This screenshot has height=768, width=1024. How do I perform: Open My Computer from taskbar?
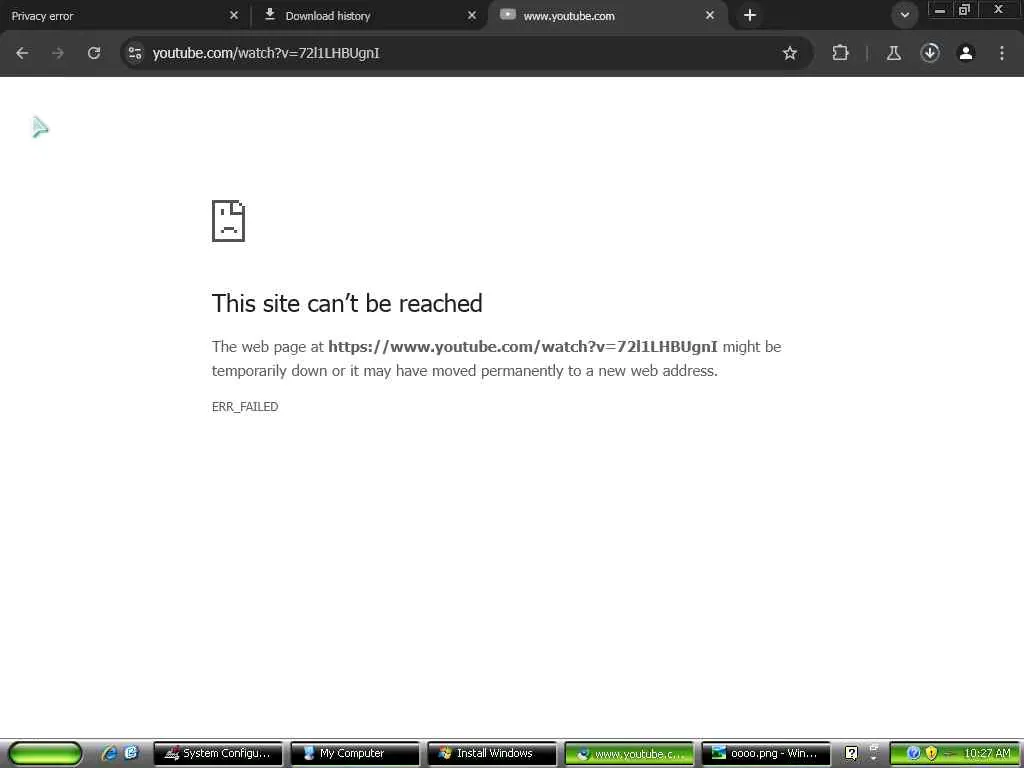click(355, 754)
